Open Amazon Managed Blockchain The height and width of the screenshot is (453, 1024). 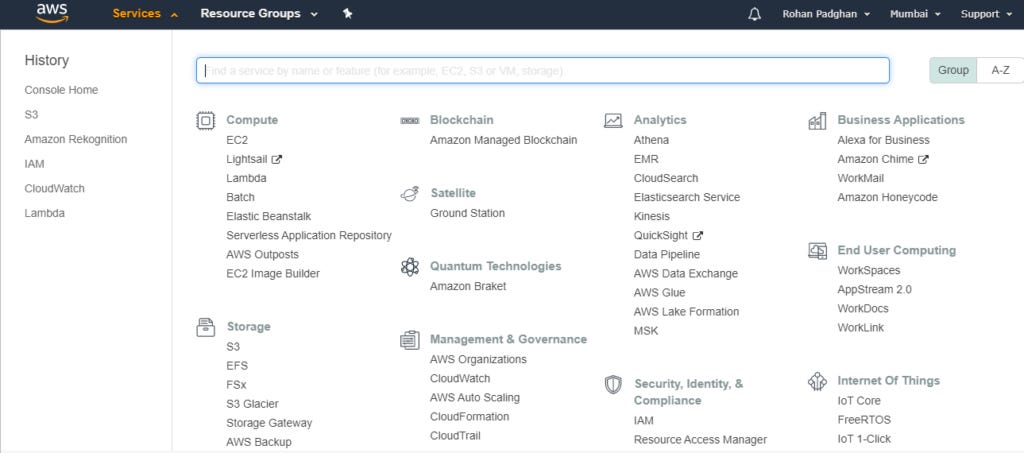504,140
